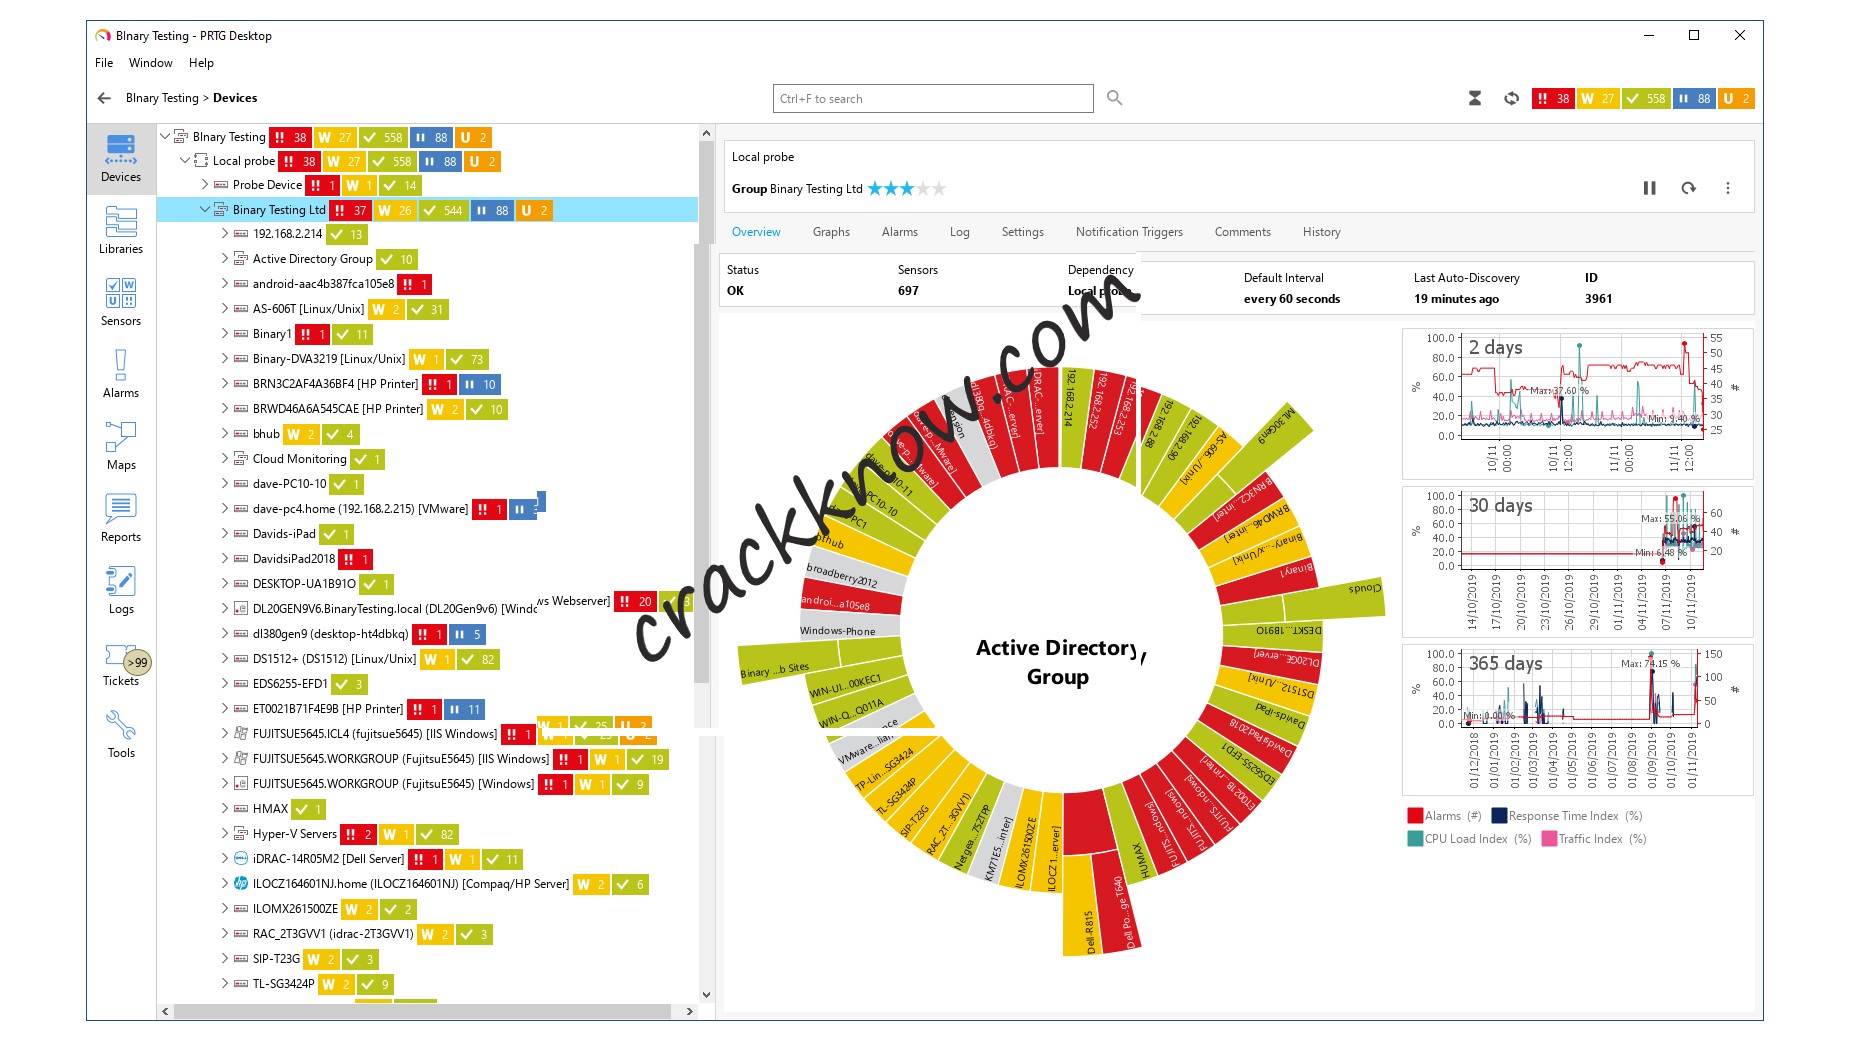Switch to the Settings tab
The image size is (1850, 1041).
click(1023, 232)
